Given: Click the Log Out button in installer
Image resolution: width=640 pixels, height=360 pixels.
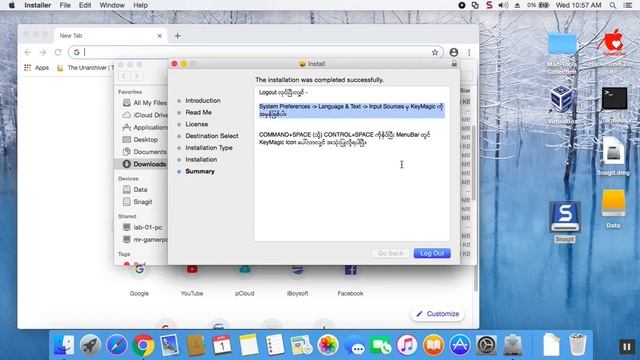Looking at the screenshot, I should click(x=432, y=253).
